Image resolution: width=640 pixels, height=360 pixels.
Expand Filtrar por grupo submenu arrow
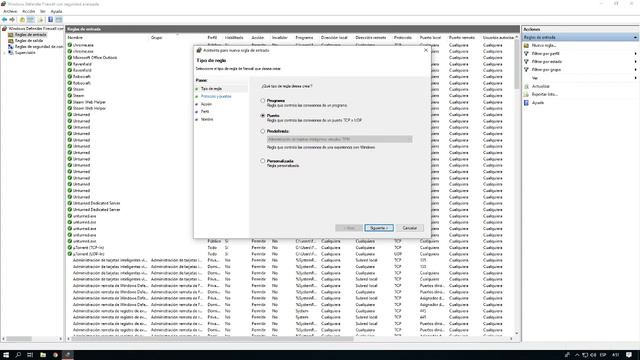pyautogui.click(x=635, y=70)
